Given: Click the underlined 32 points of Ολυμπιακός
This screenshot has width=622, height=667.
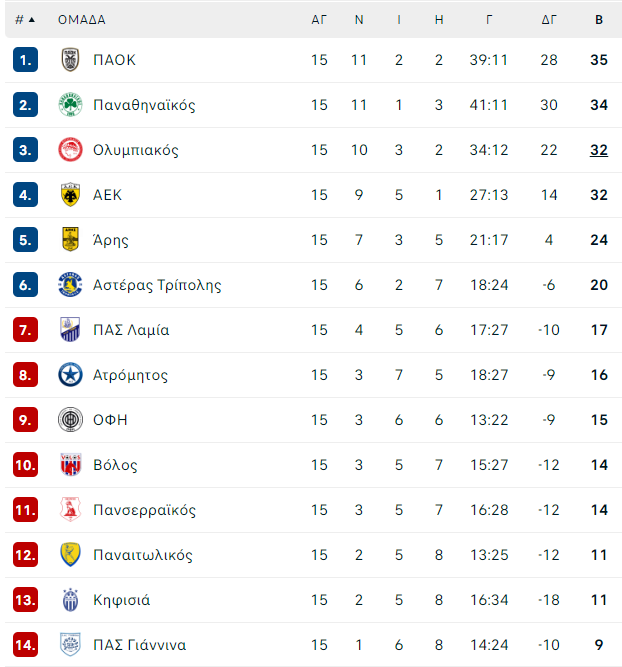Looking at the screenshot, I should tap(599, 150).
